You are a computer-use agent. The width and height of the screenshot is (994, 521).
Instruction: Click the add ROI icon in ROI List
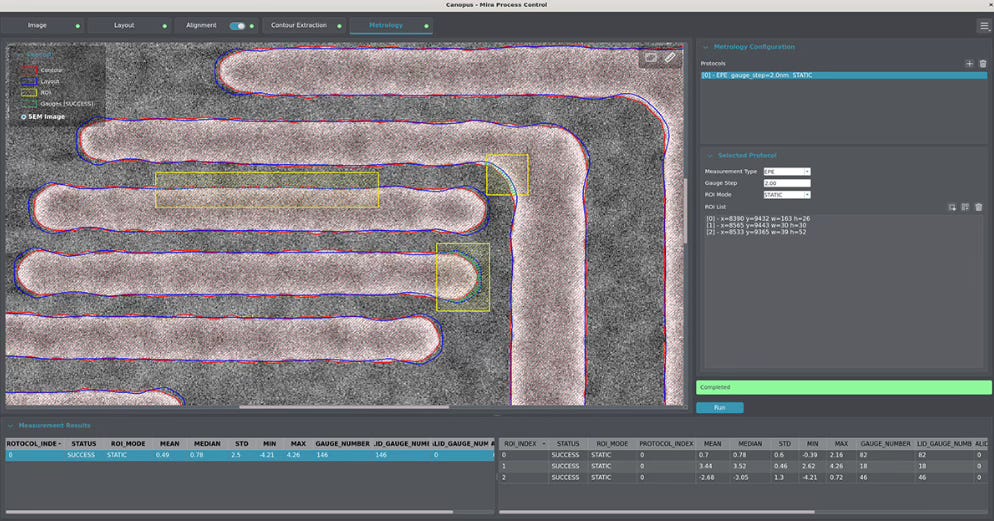pos(952,207)
